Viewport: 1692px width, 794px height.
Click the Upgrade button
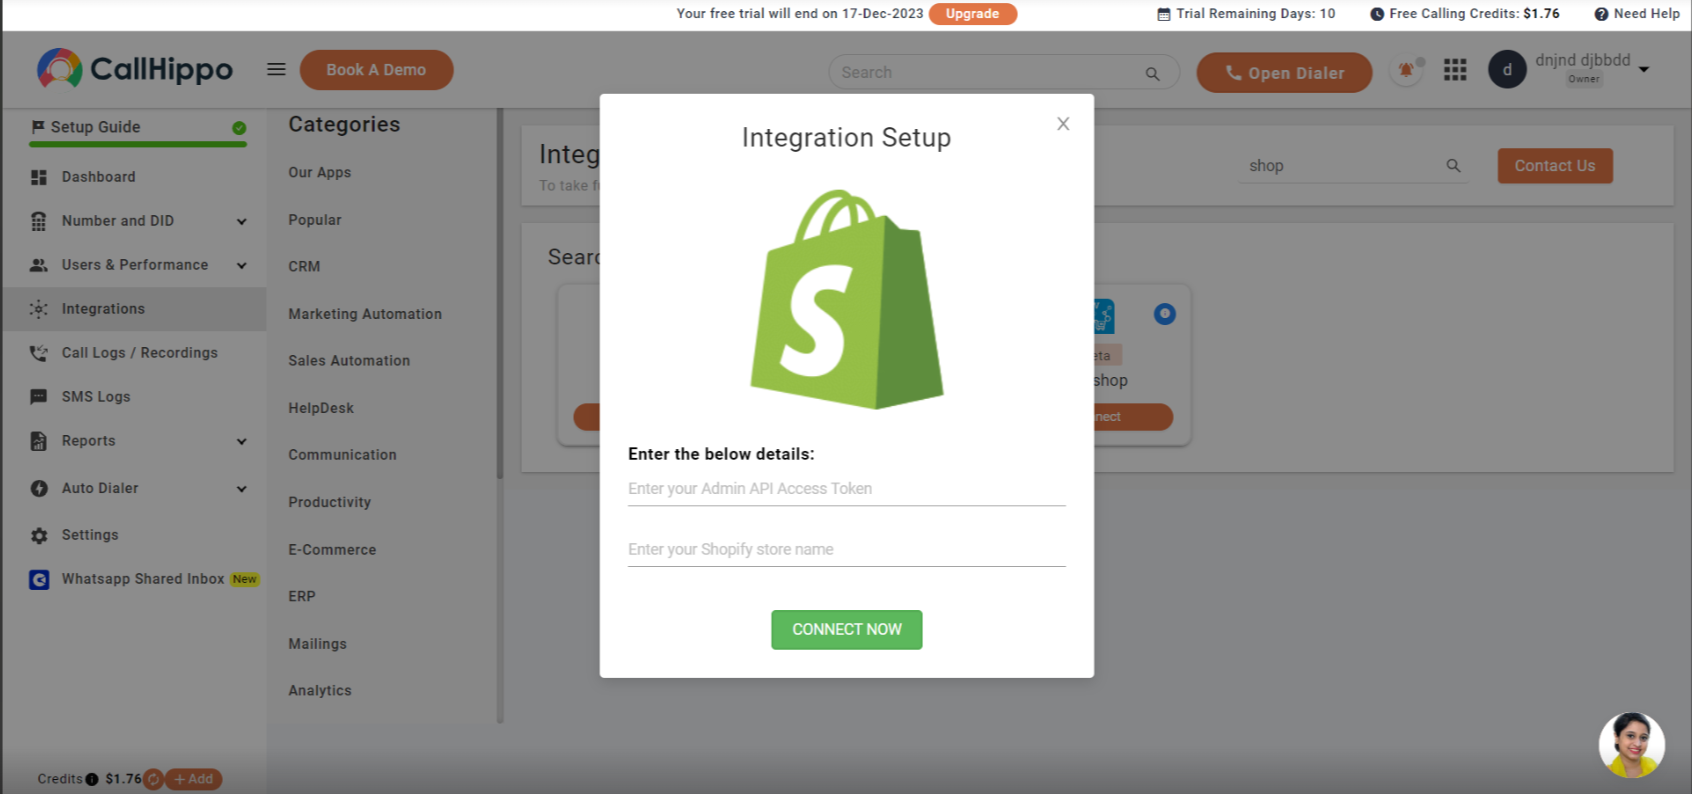pos(972,14)
